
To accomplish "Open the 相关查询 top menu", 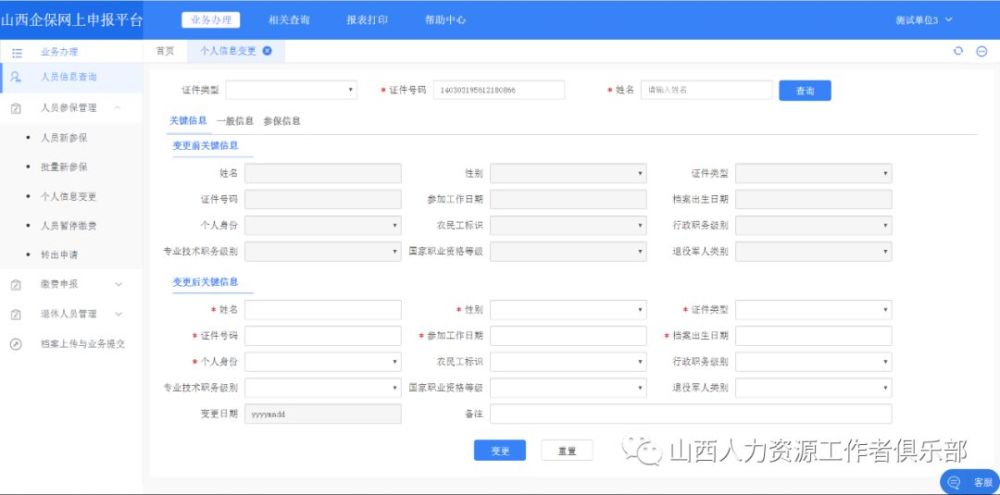I will tap(289, 20).
